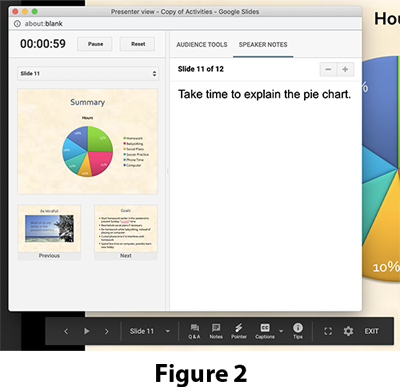Select the Next slide thumbnail titled Goals
Screen dimensions: 400x387
[126, 232]
